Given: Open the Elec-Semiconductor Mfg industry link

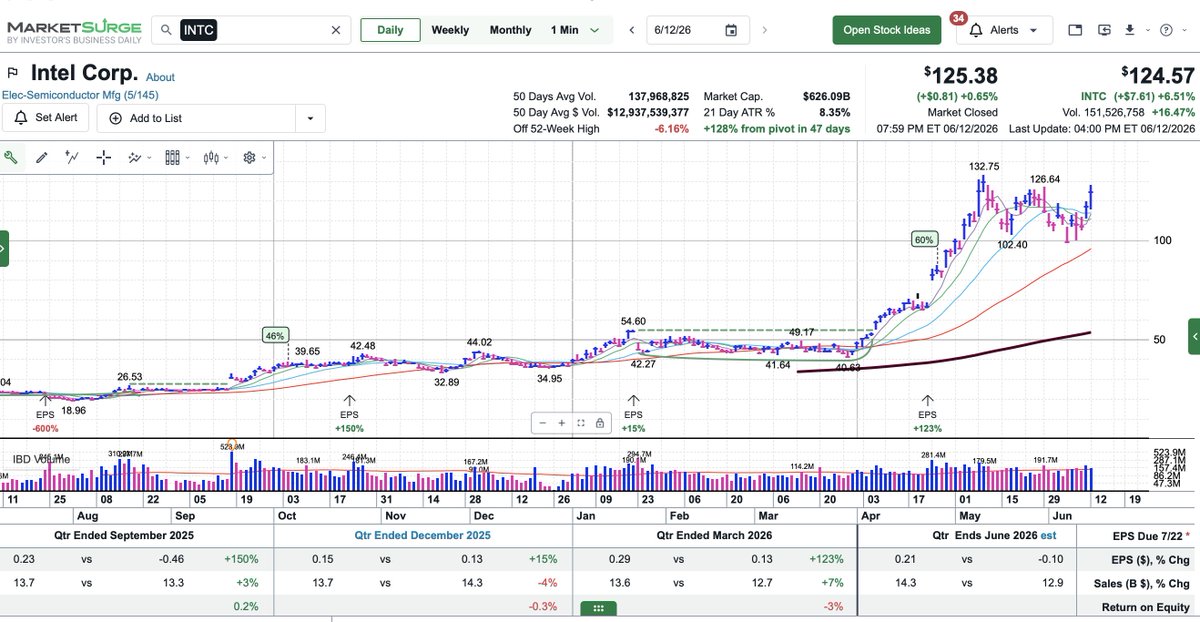Looking at the screenshot, I should coord(79,95).
